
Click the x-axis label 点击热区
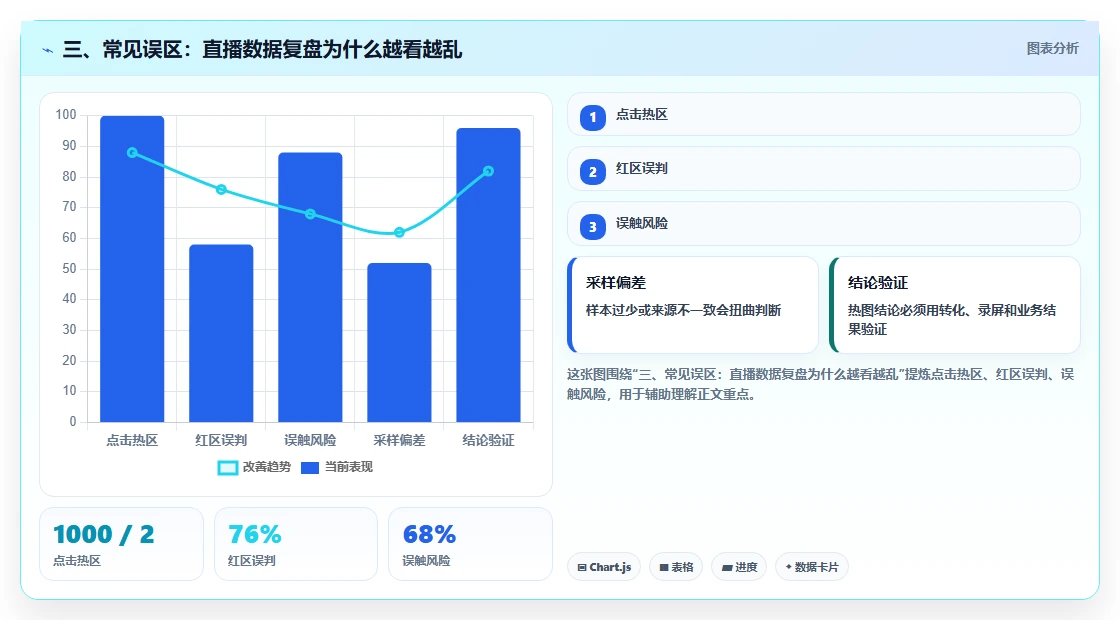(x=132, y=441)
